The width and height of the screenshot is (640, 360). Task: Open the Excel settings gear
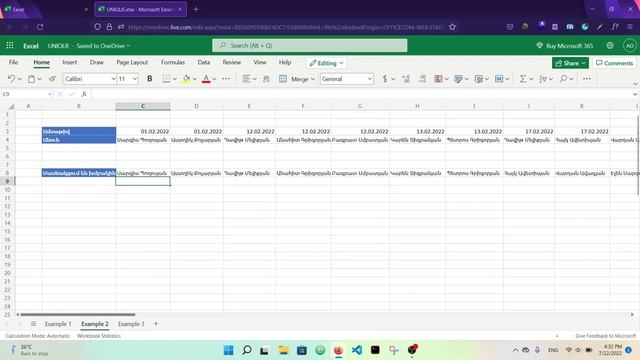(x=610, y=45)
